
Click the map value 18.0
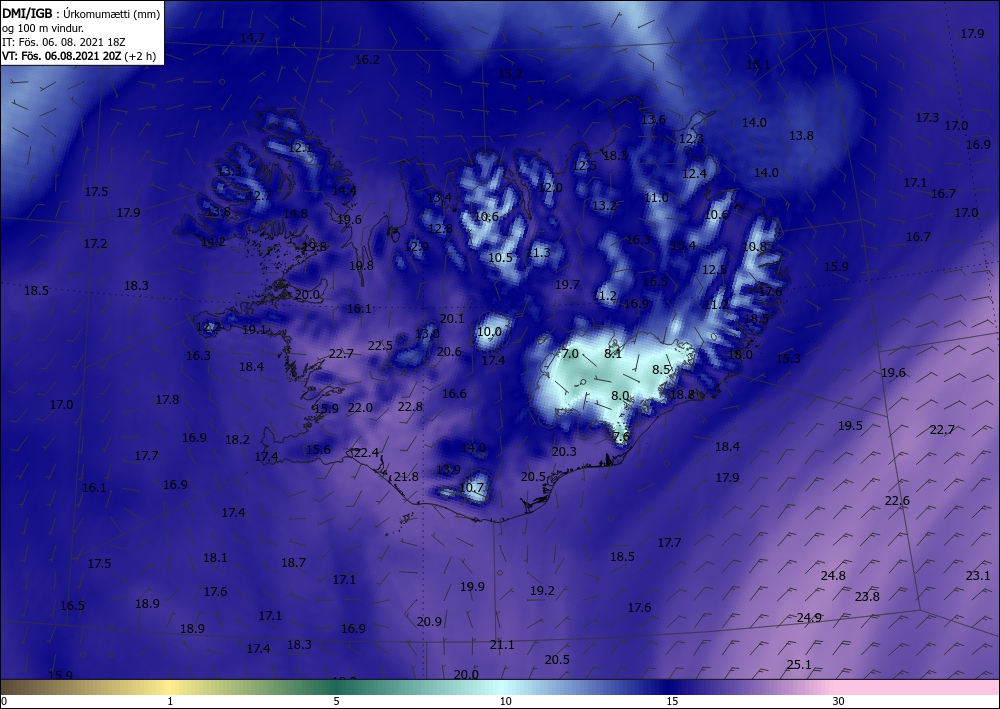pos(740,354)
